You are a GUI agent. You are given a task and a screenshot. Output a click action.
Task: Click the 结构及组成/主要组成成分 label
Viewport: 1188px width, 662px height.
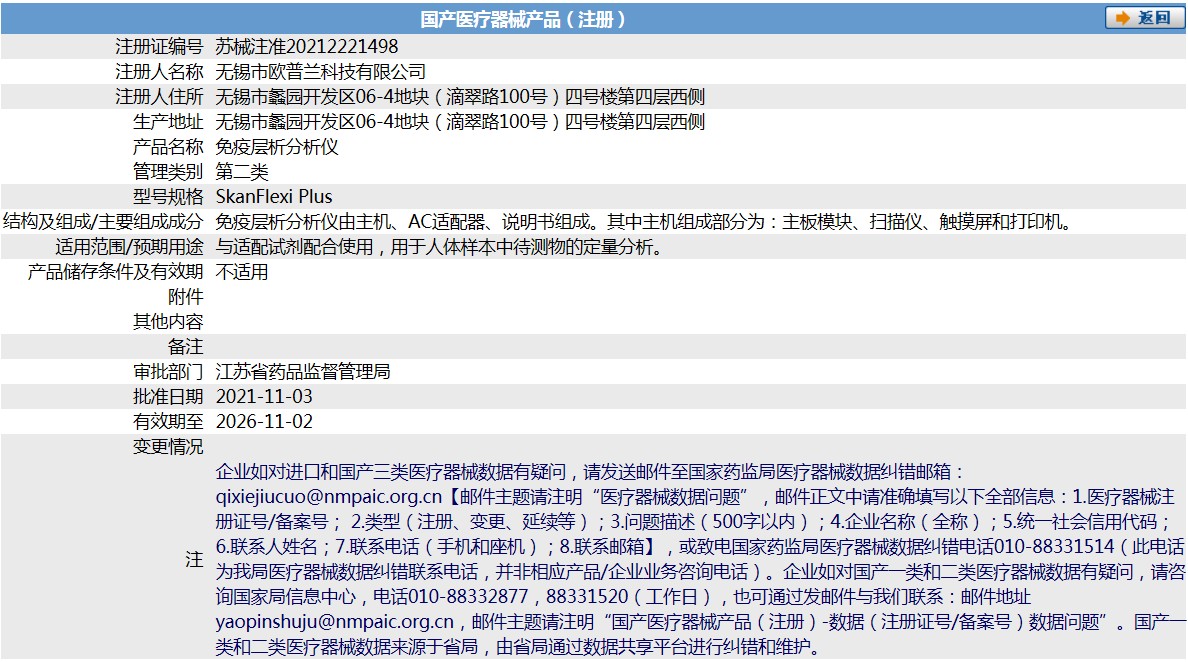pyautogui.click(x=103, y=222)
